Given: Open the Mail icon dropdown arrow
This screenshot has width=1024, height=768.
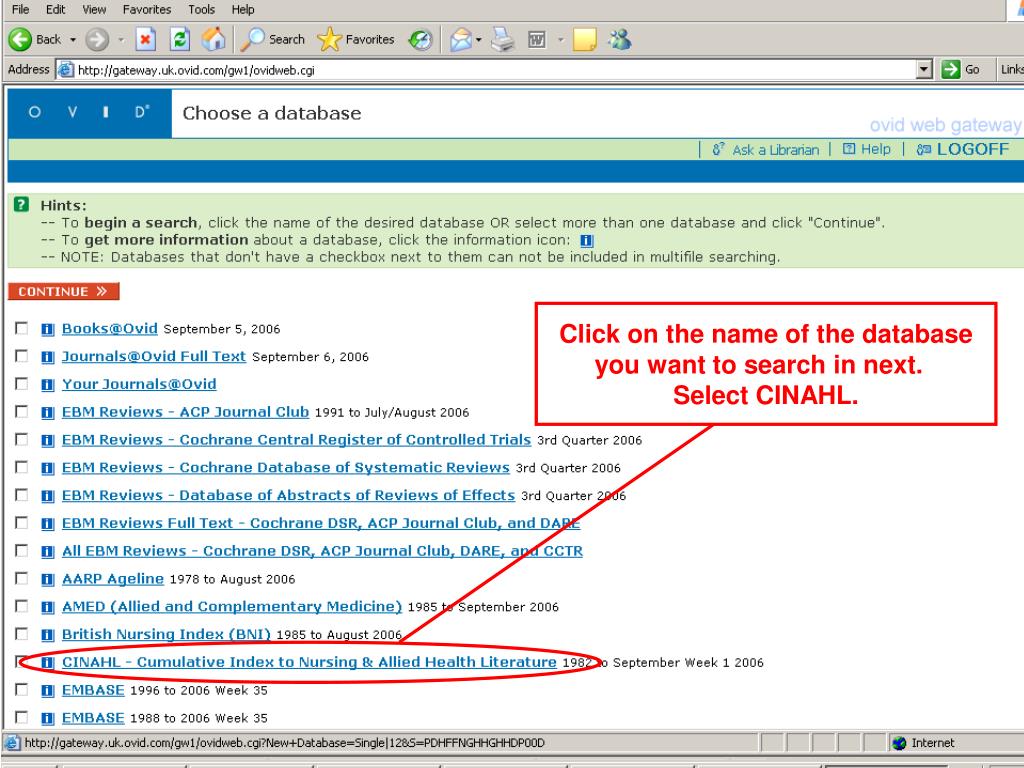Looking at the screenshot, I should pos(479,40).
